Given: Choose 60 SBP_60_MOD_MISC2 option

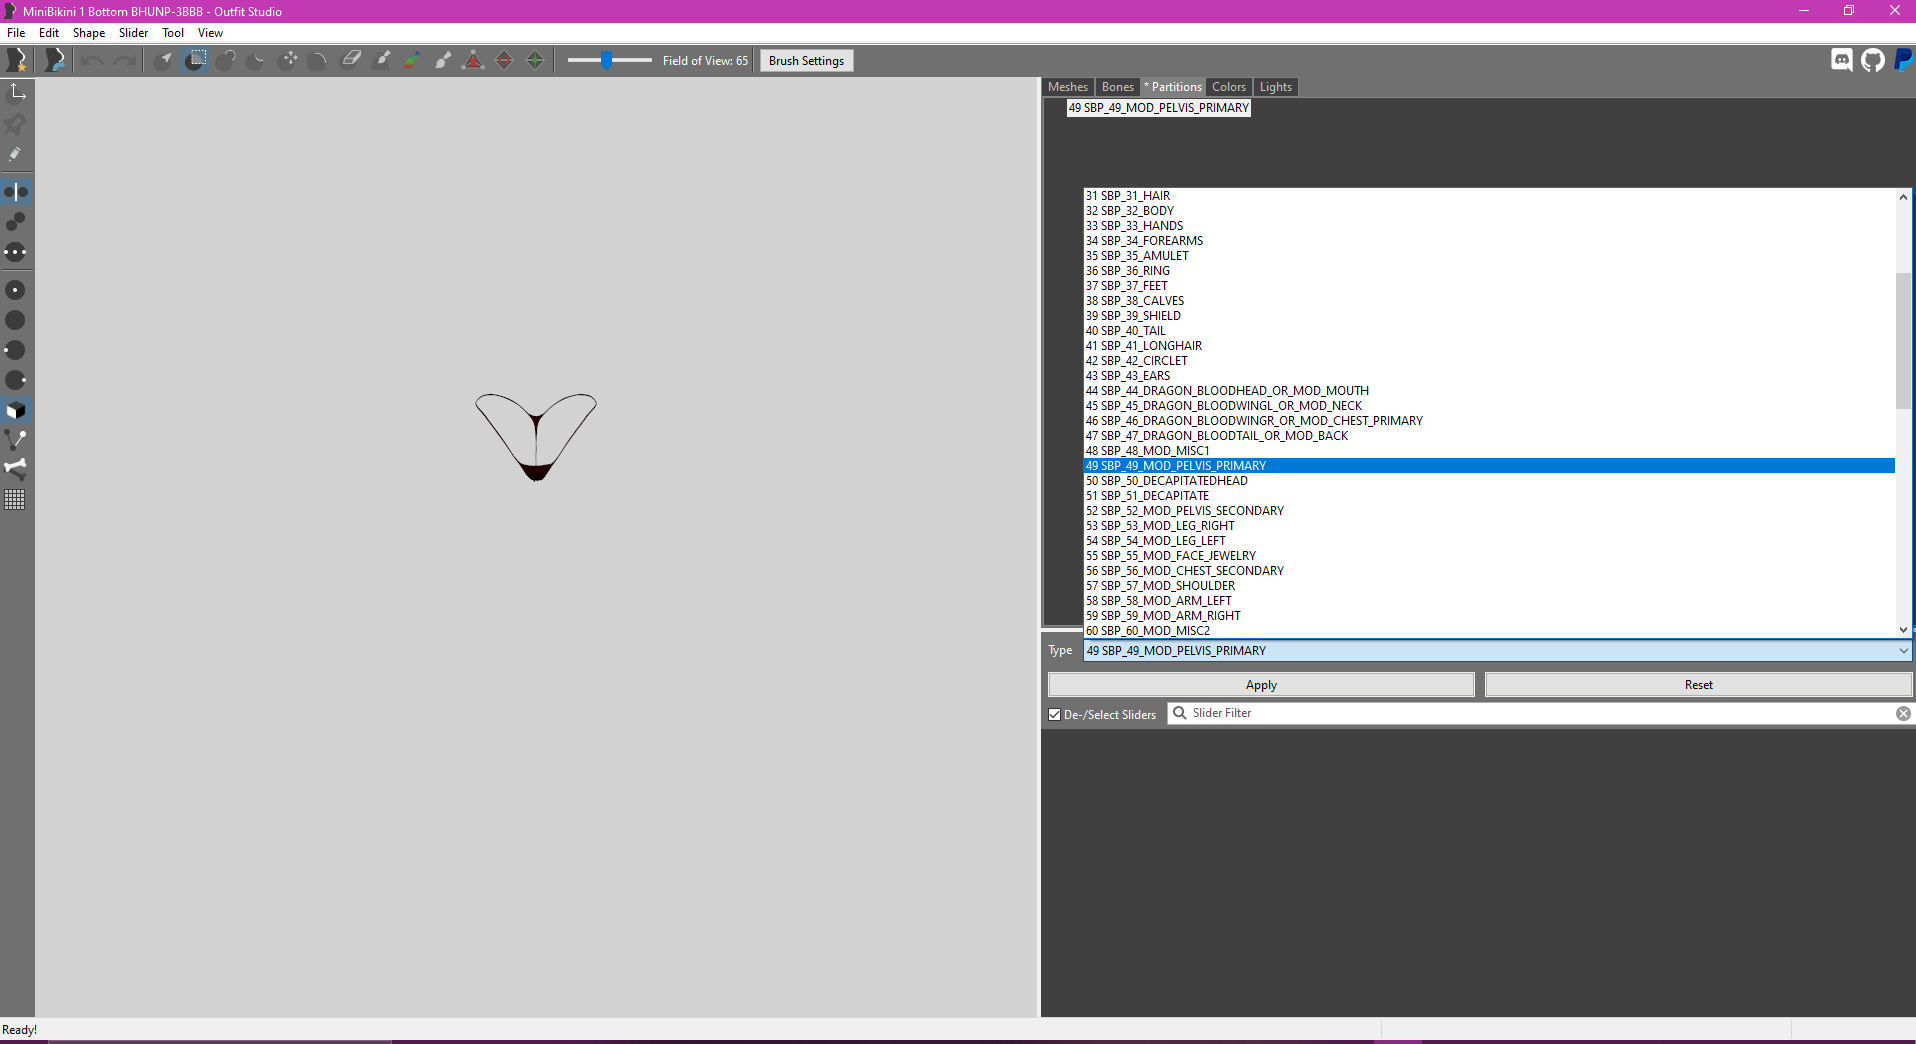Looking at the screenshot, I should click(x=1489, y=631).
